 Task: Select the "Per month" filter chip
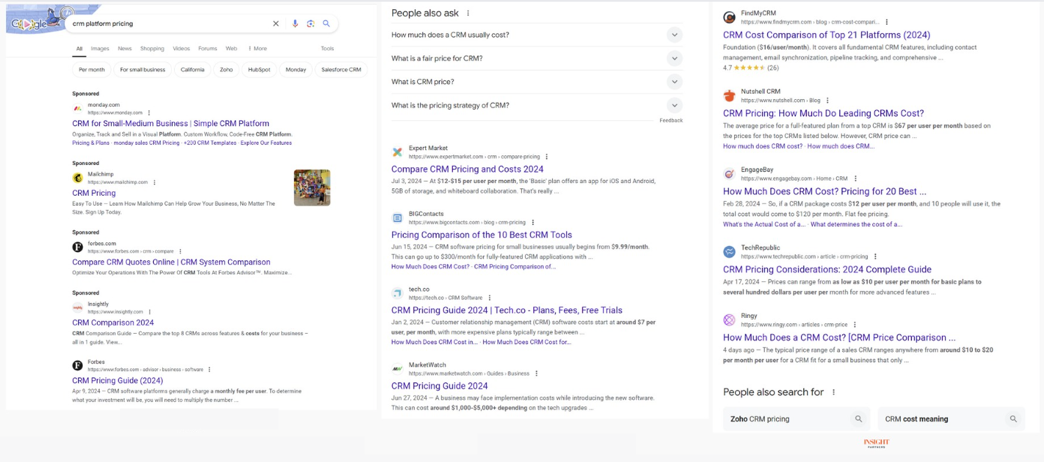pyautogui.click(x=91, y=70)
